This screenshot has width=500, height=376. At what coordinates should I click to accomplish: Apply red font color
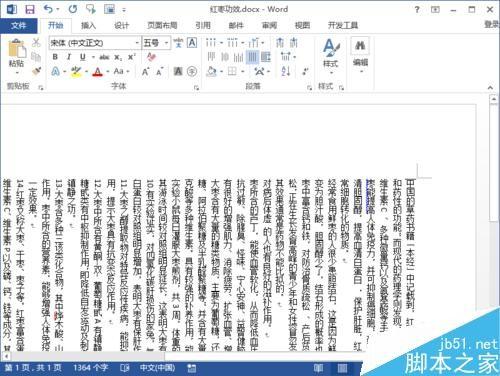click(x=97, y=71)
